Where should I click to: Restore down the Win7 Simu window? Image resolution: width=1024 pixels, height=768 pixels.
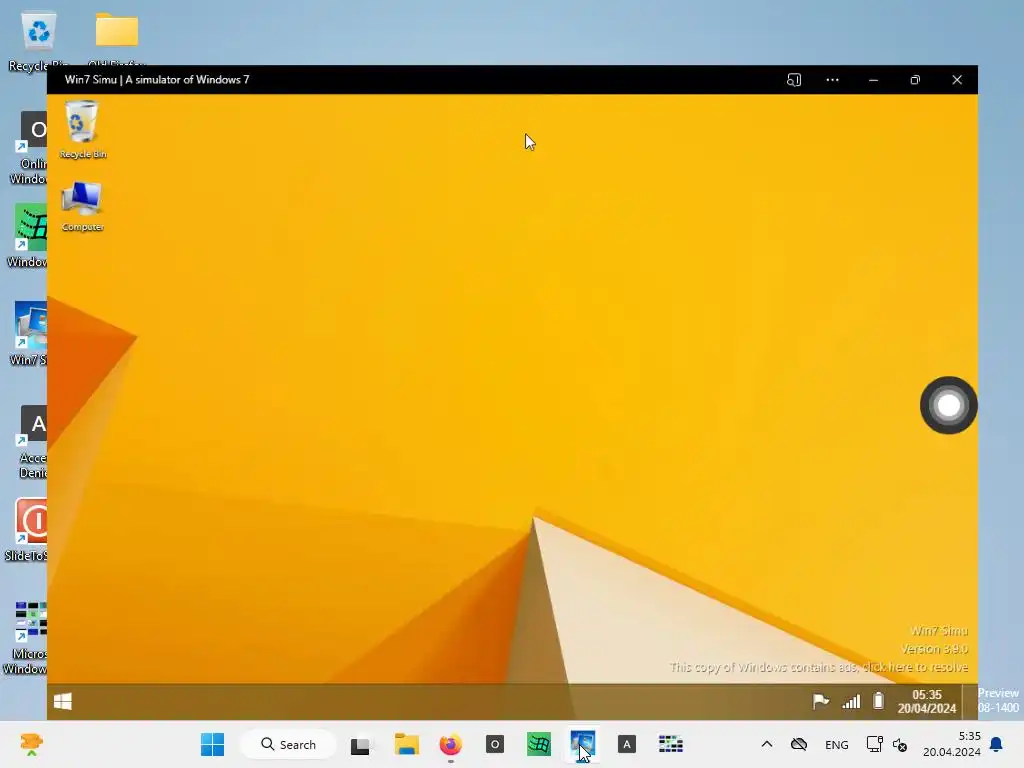915,80
